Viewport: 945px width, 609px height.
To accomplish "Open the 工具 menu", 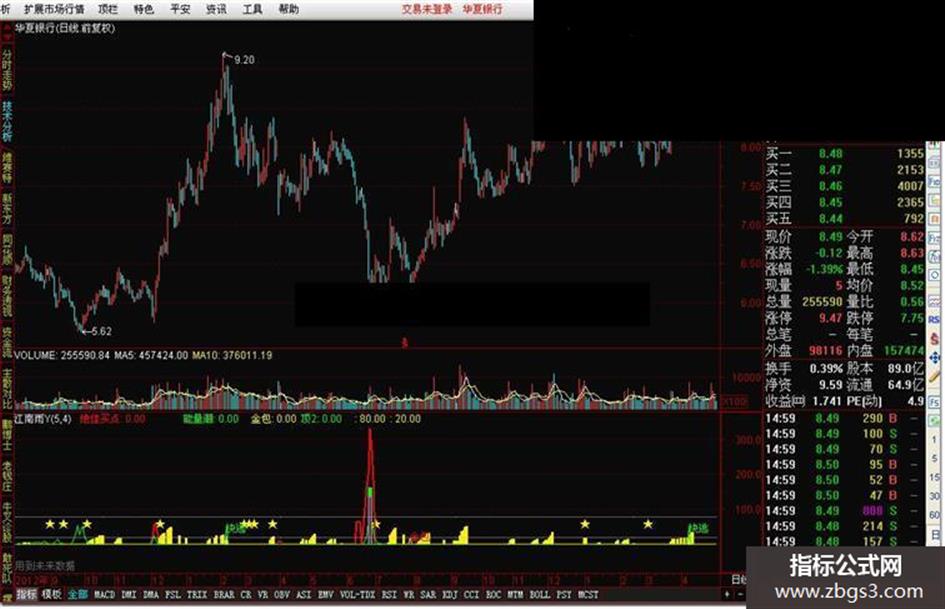I will click(x=252, y=9).
